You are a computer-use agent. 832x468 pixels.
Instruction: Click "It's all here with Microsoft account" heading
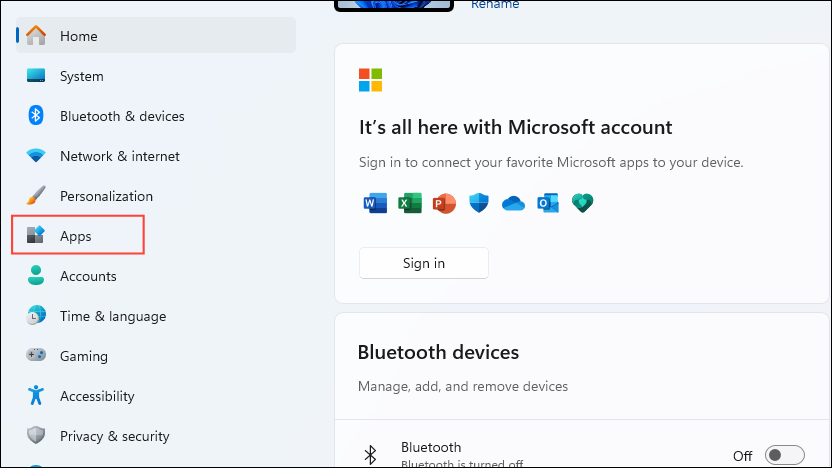[x=515, y=127]
